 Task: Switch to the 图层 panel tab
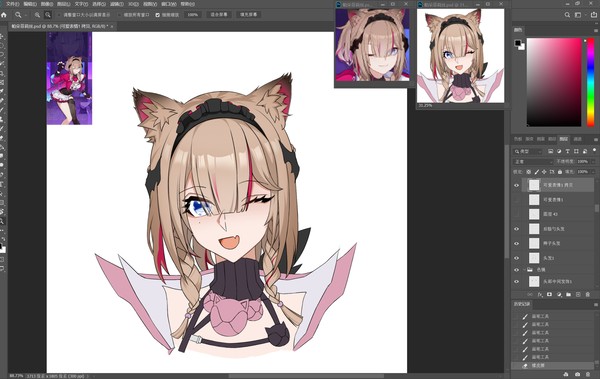[564, 139]
